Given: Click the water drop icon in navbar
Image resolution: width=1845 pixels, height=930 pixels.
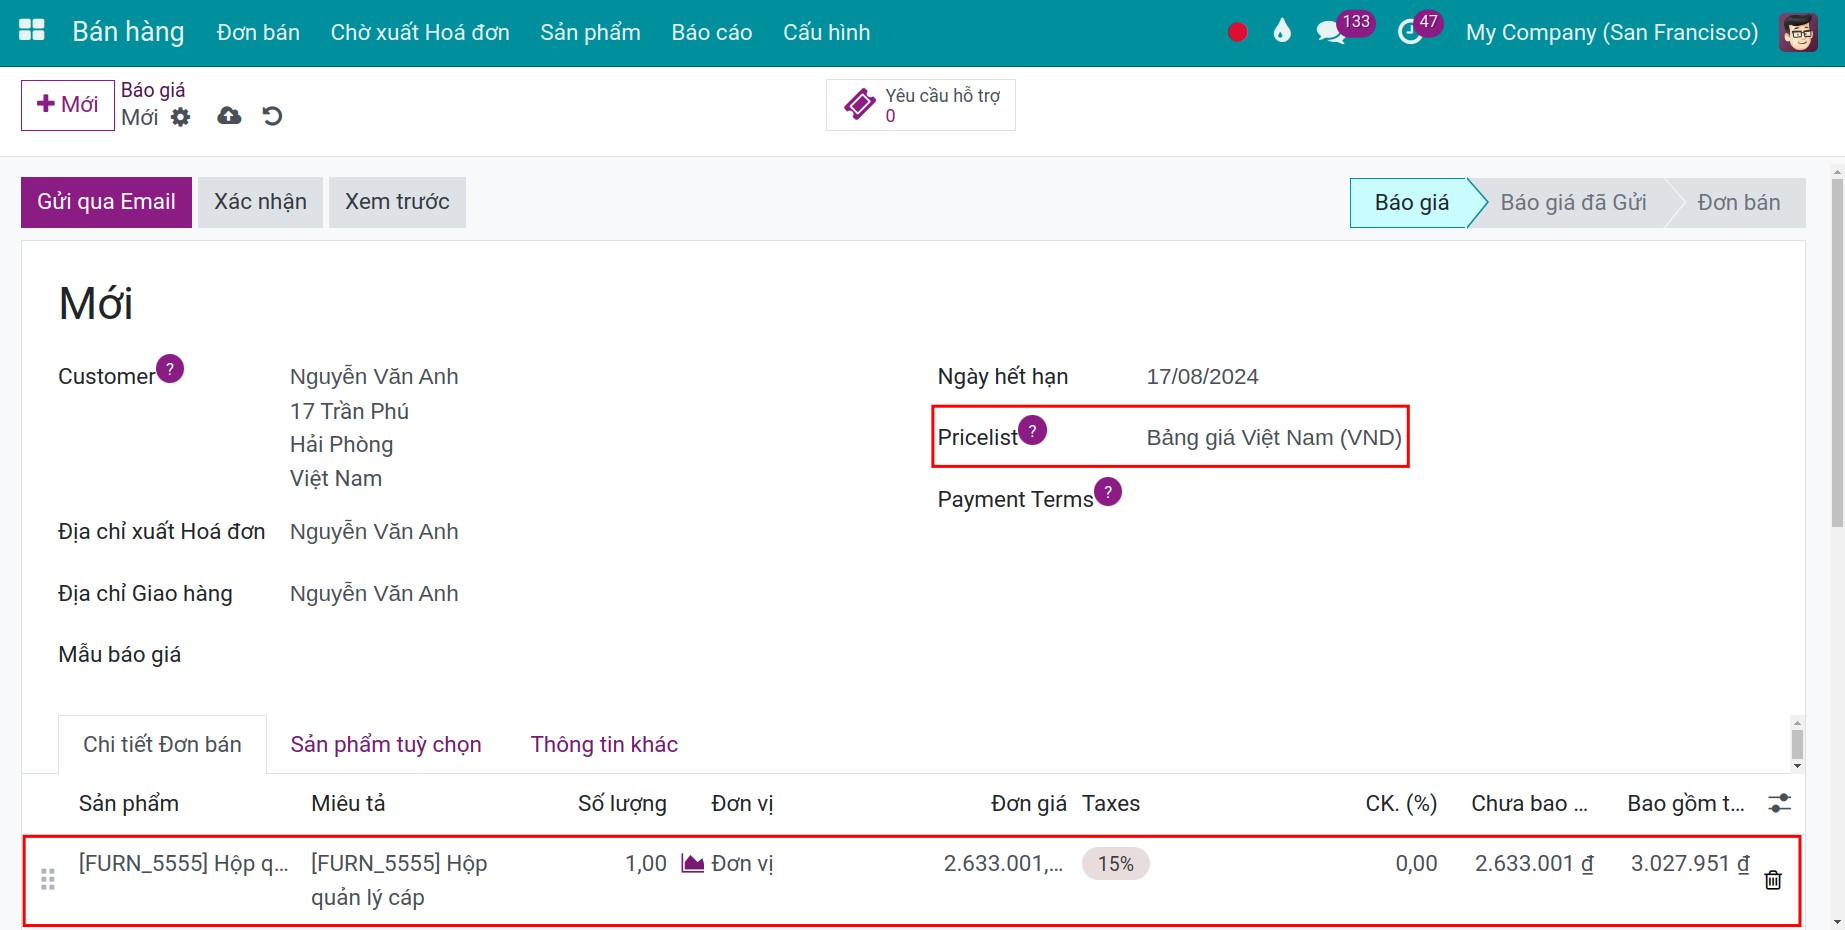Looking at the screenshot, I should [x=1282, y=32].
